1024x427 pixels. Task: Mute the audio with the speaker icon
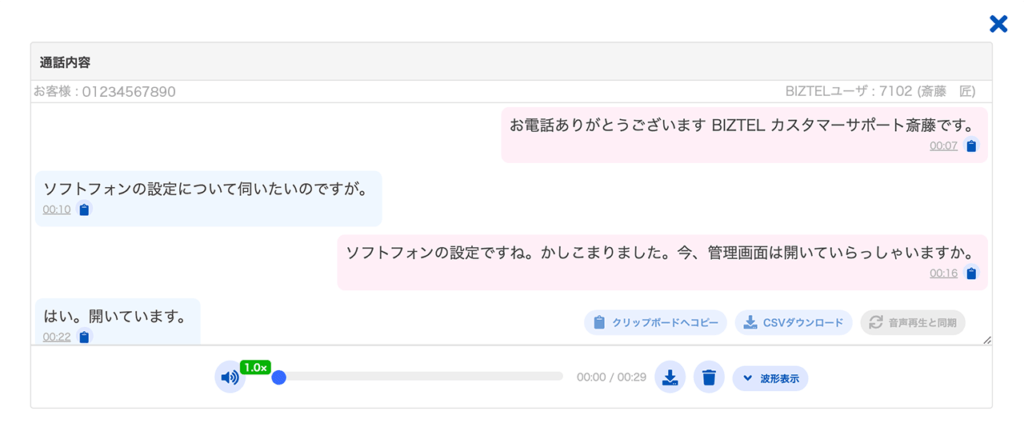230,377
